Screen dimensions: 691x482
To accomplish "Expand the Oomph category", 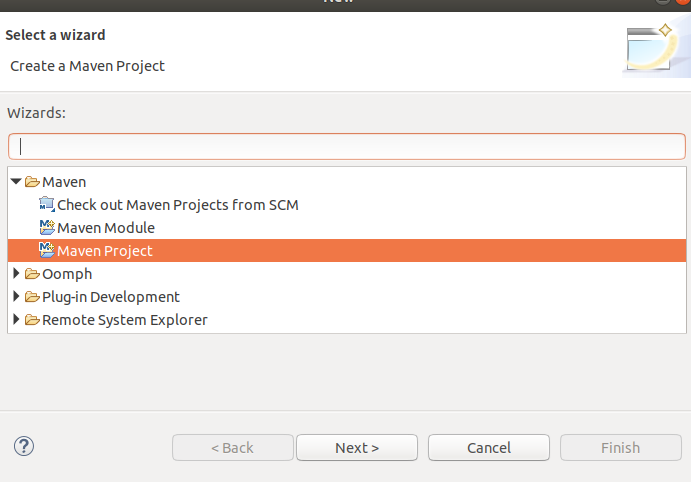I will point(16,274).
